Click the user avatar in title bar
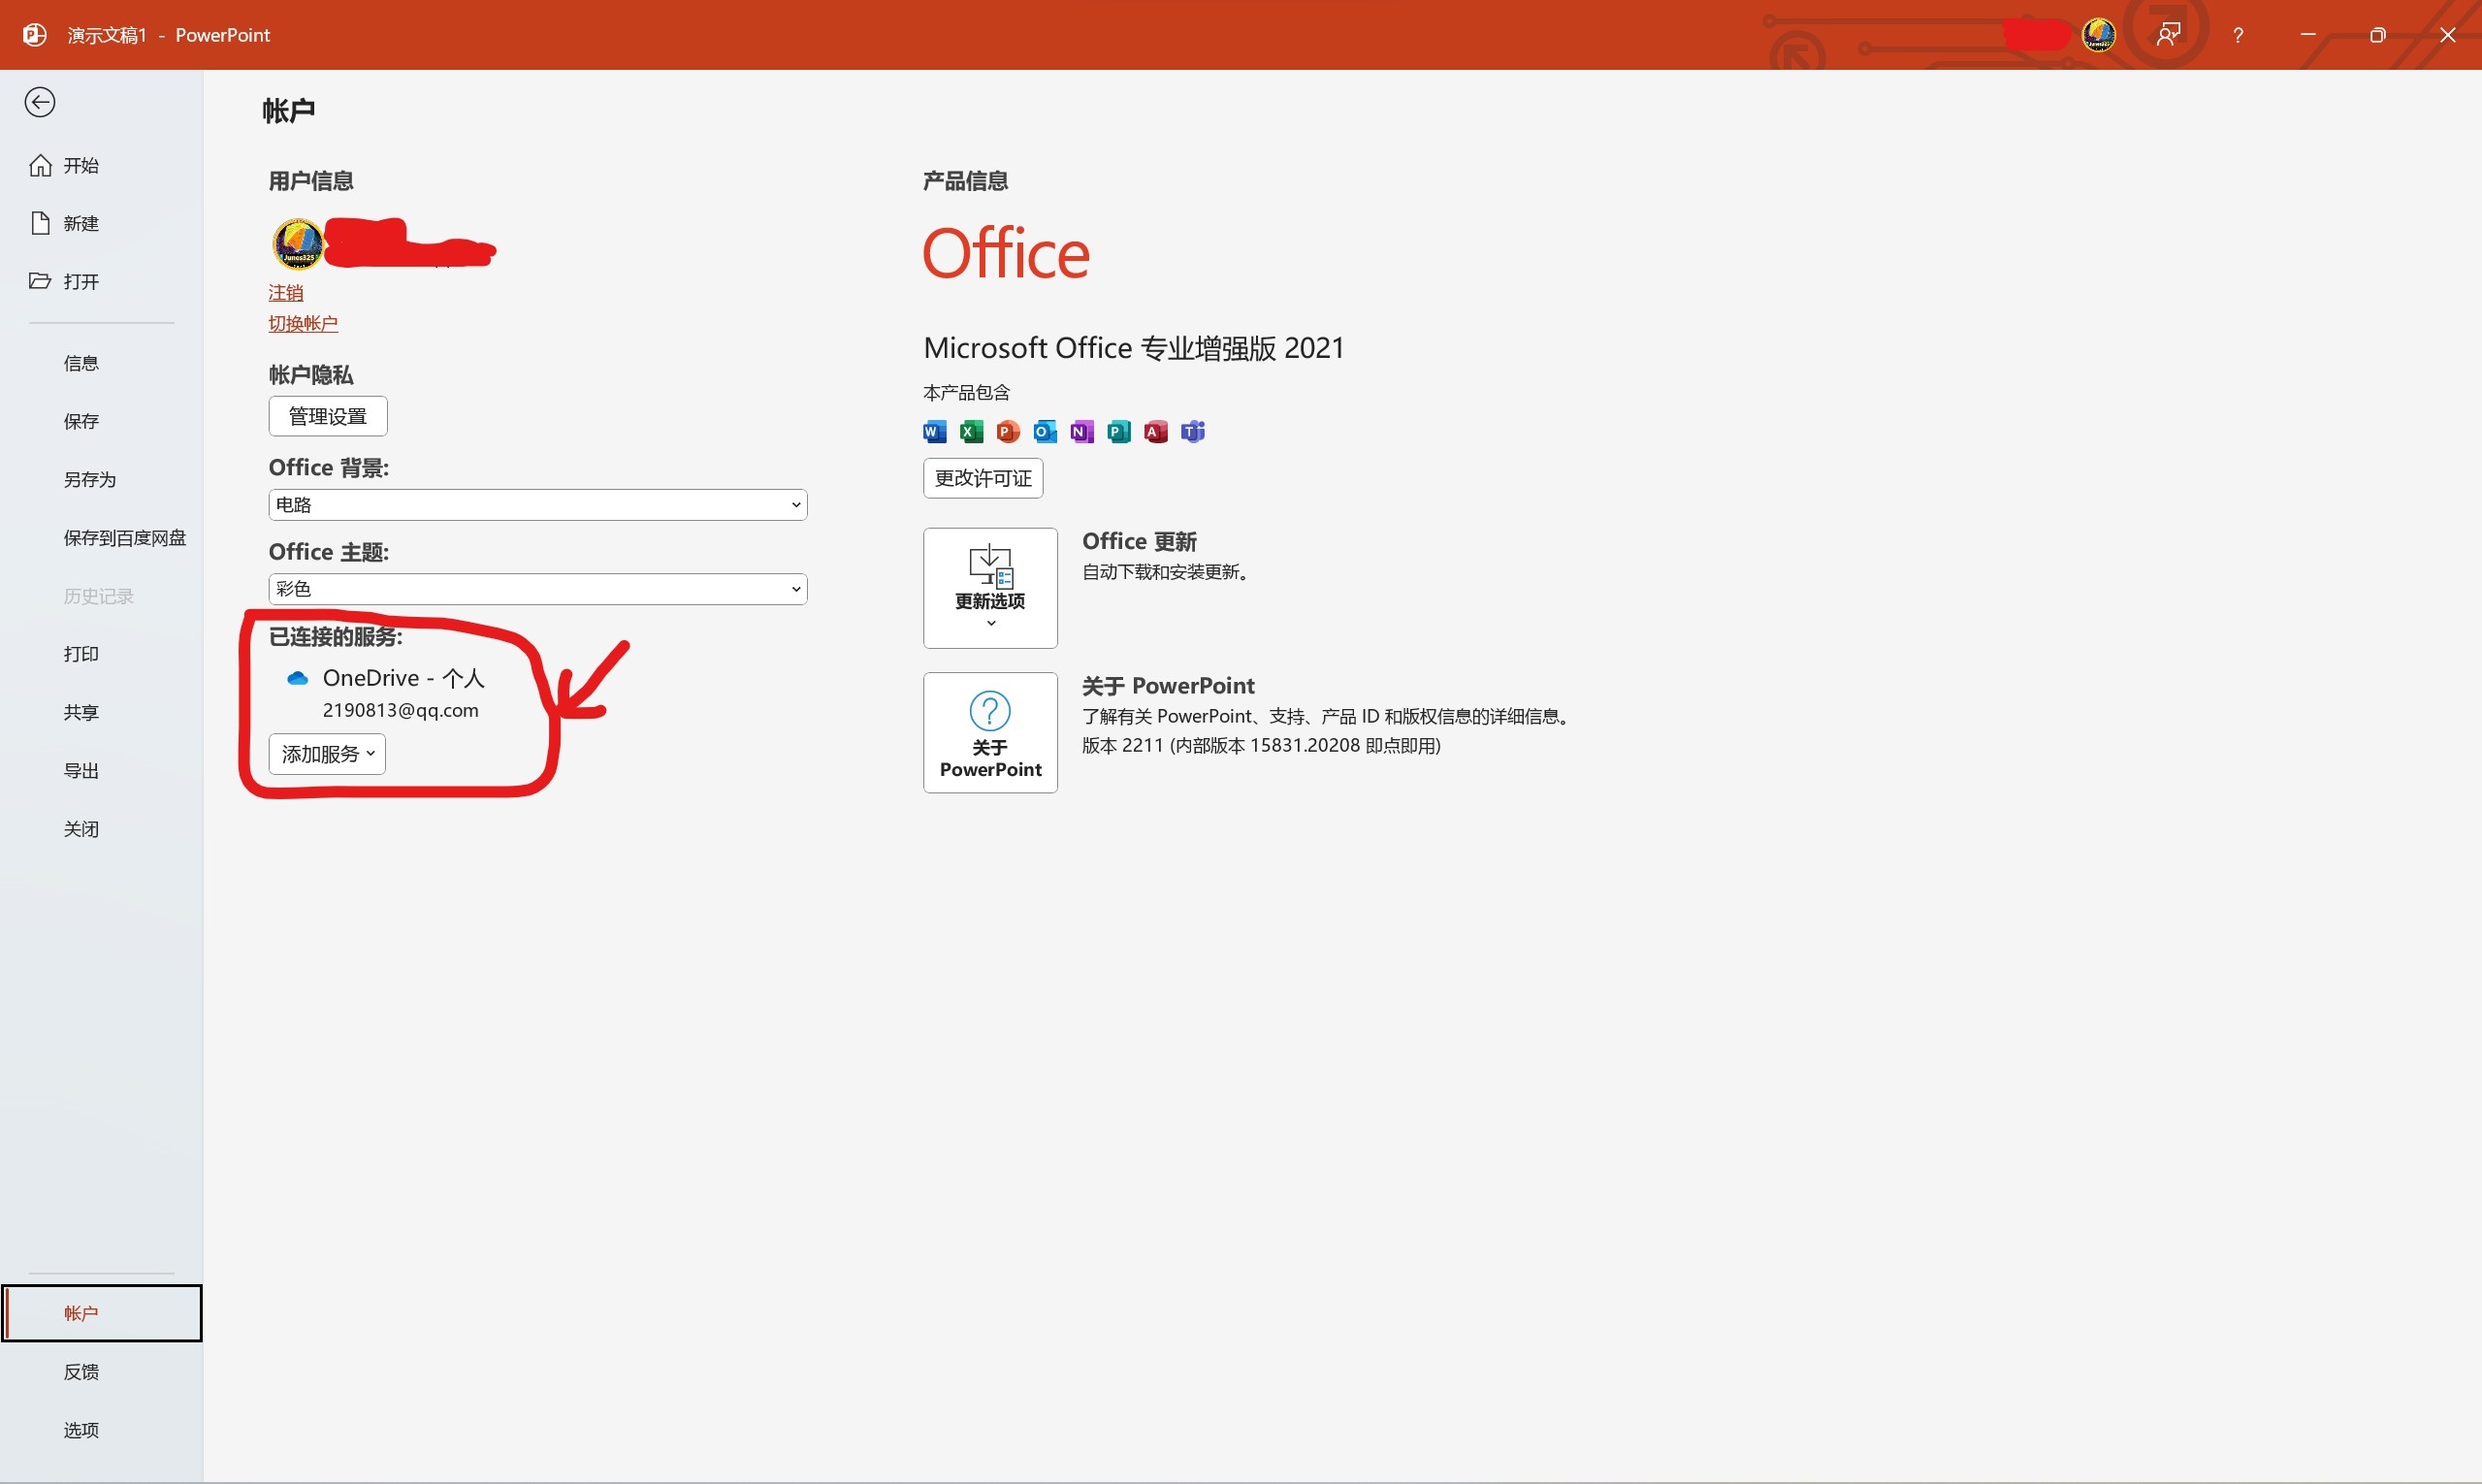 coord(2098,35)
